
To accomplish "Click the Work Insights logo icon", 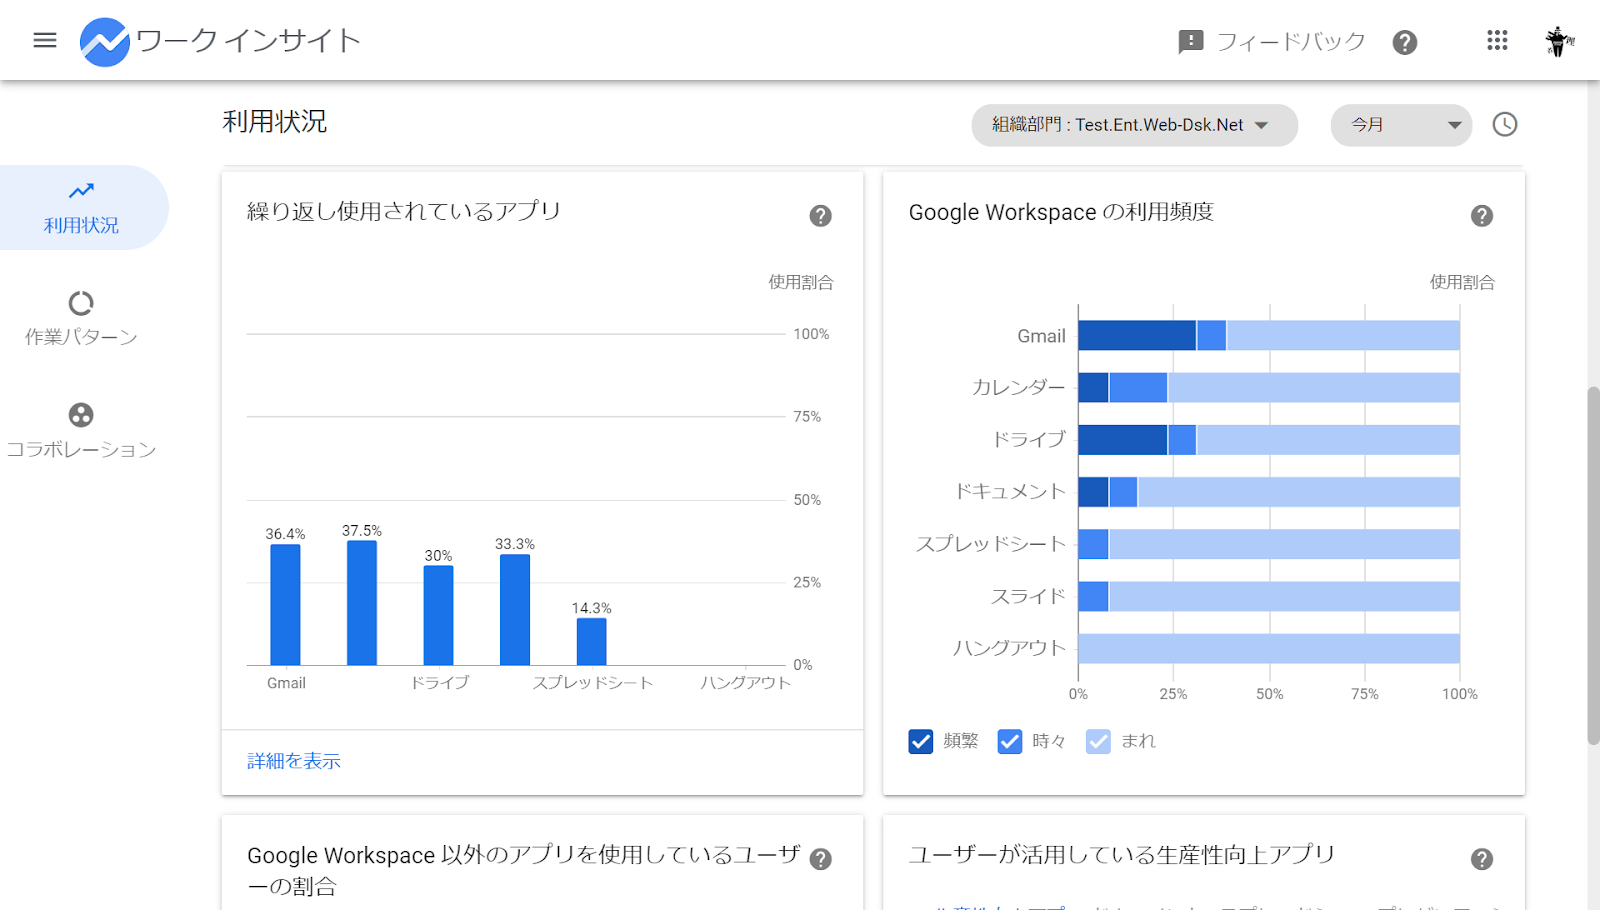I will tap(105, 42).
